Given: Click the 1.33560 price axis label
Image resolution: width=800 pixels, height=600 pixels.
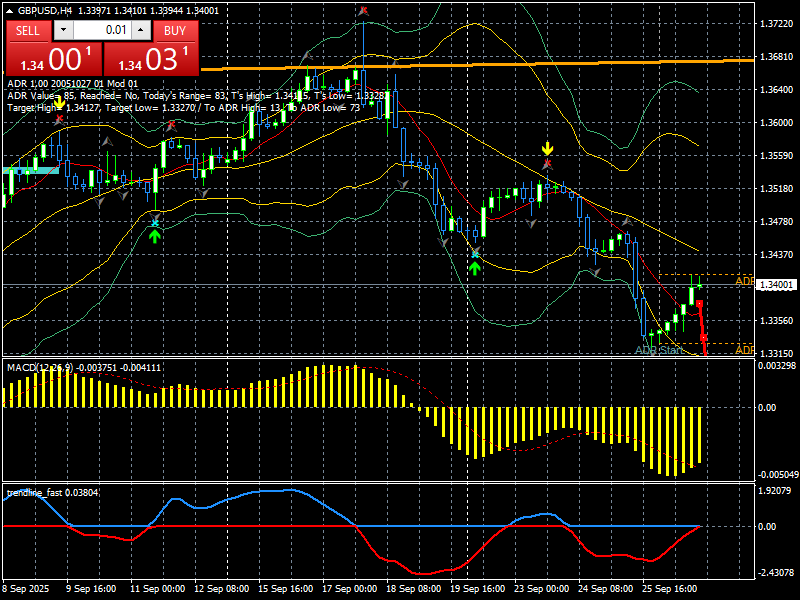Looking at the screenshot, I should [777, 320].
